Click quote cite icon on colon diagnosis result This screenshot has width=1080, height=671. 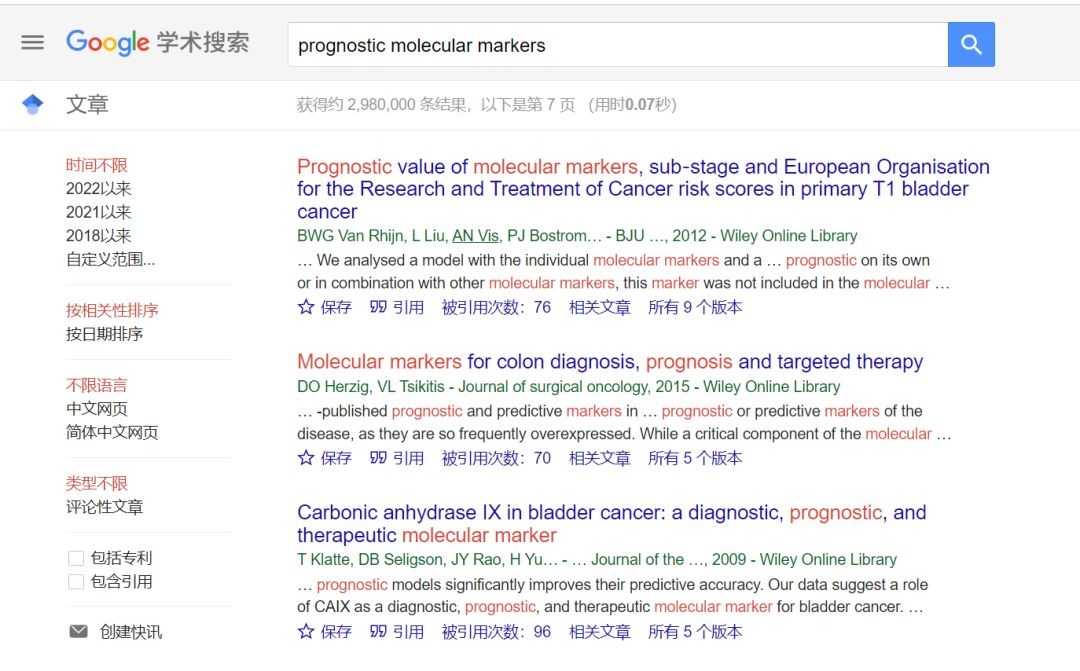pos(378,458)
